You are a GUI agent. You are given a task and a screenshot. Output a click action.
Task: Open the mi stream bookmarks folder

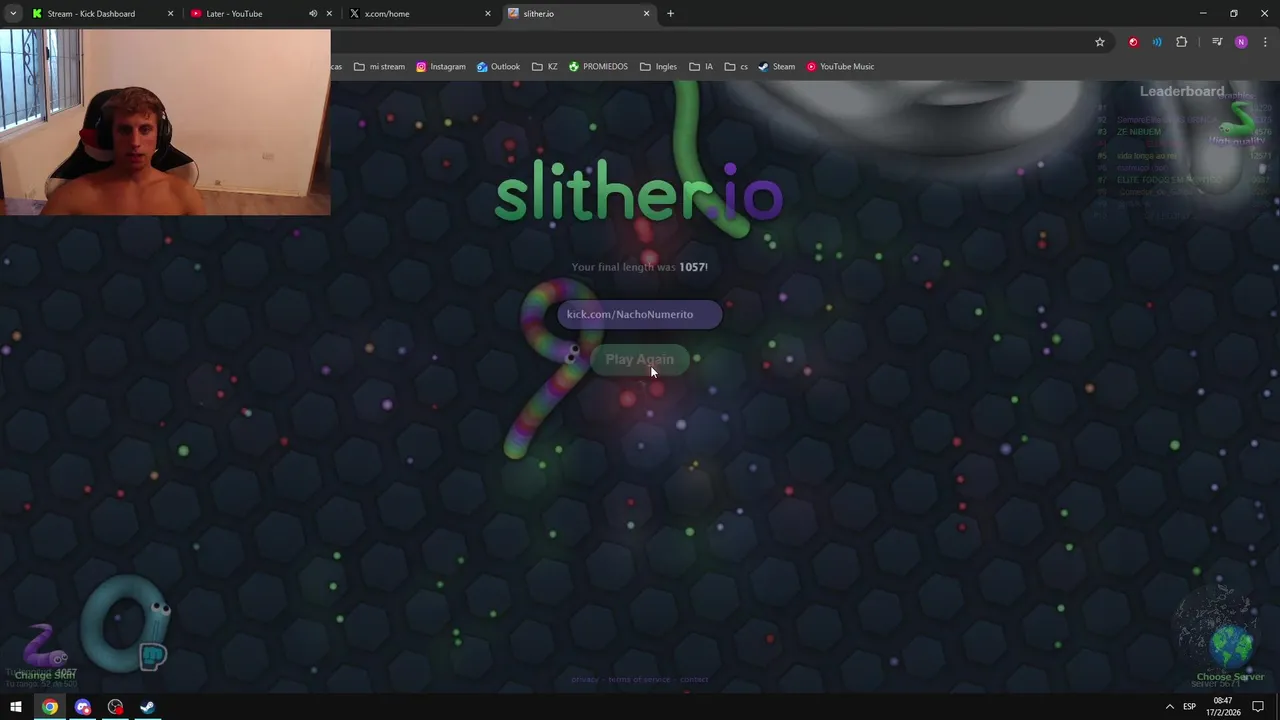click(x=379, y=67)
